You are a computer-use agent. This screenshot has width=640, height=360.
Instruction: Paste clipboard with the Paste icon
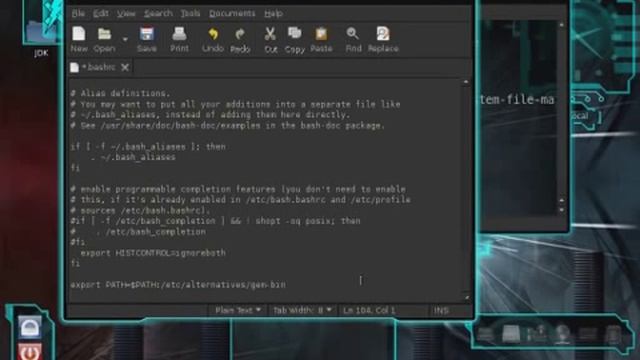click(x=321, y=39)
